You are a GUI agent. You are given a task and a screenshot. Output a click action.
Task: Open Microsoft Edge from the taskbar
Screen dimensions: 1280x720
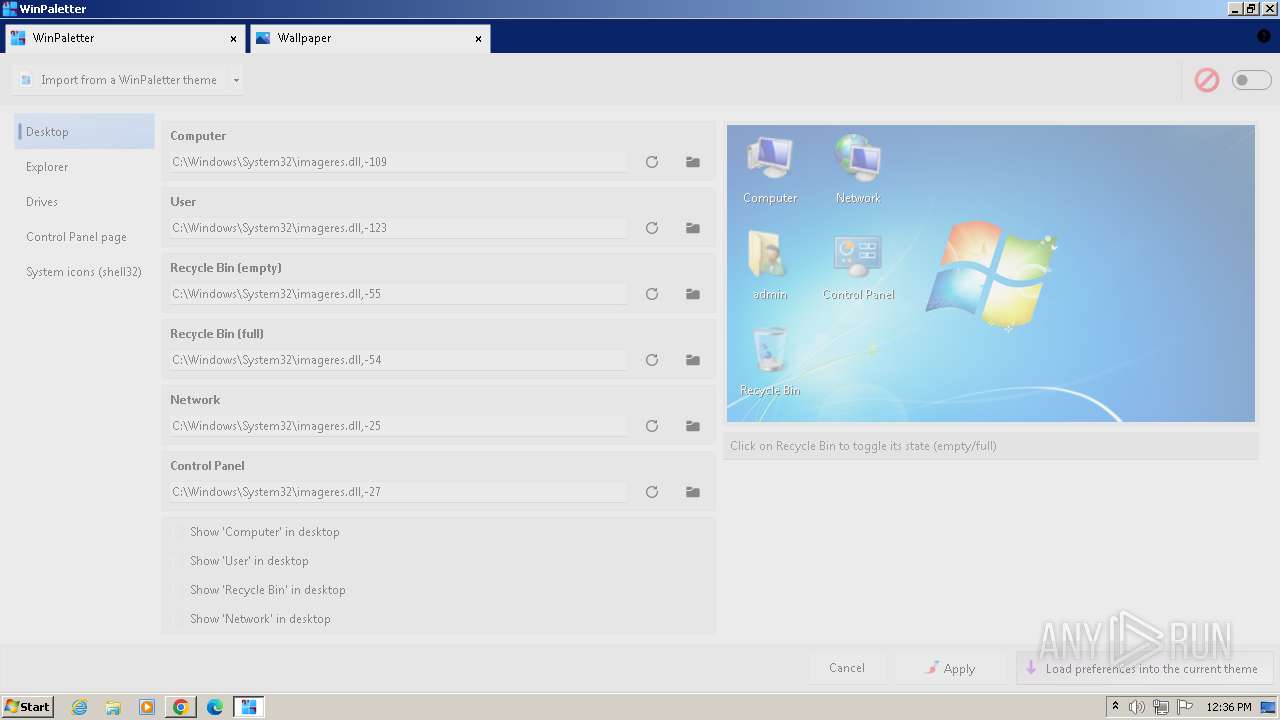[x=214, y=707]
